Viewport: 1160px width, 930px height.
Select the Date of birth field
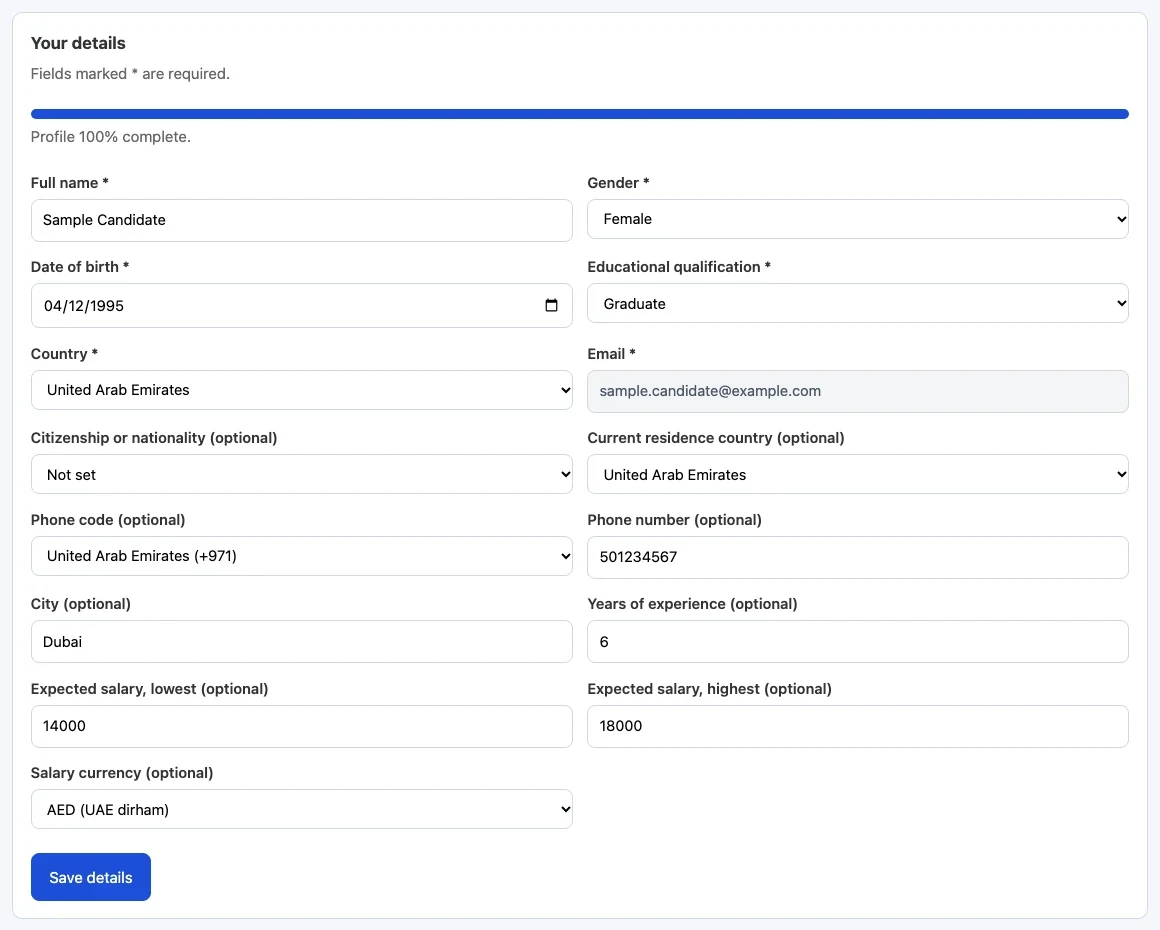point(302,306)
